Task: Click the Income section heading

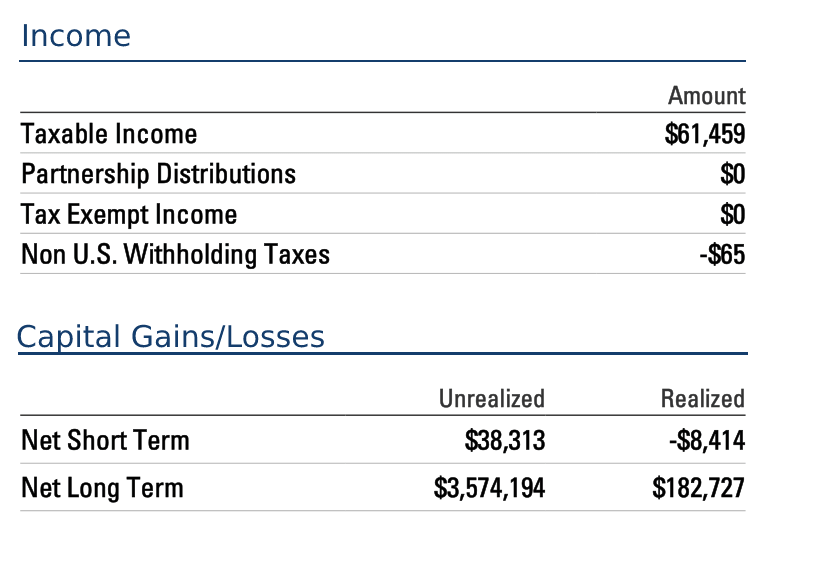Action: (x=76, y=36)
